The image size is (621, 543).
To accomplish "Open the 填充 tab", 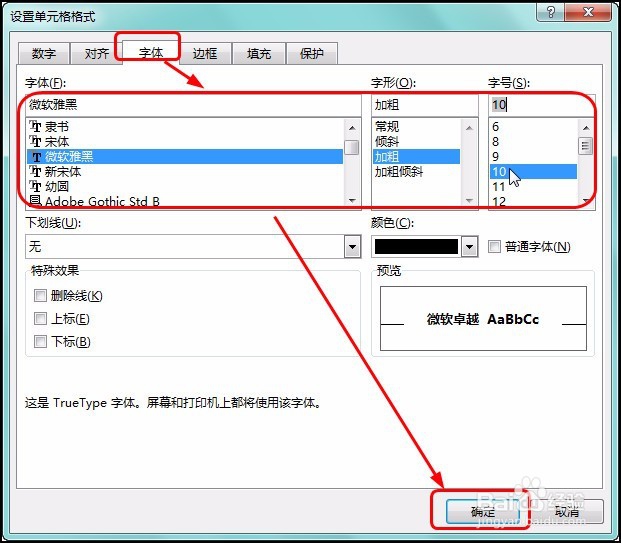I will [259, 53].
